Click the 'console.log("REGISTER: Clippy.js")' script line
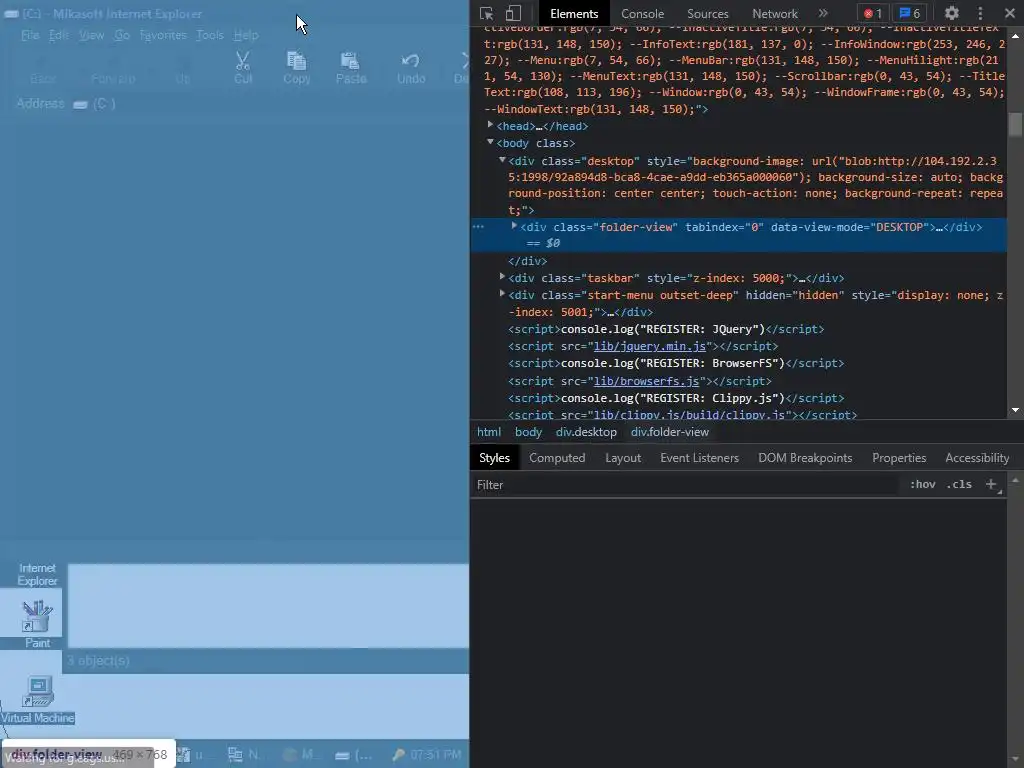Image resolution: width=1024 pixels, height=768 pixels. tap(673, 398)
